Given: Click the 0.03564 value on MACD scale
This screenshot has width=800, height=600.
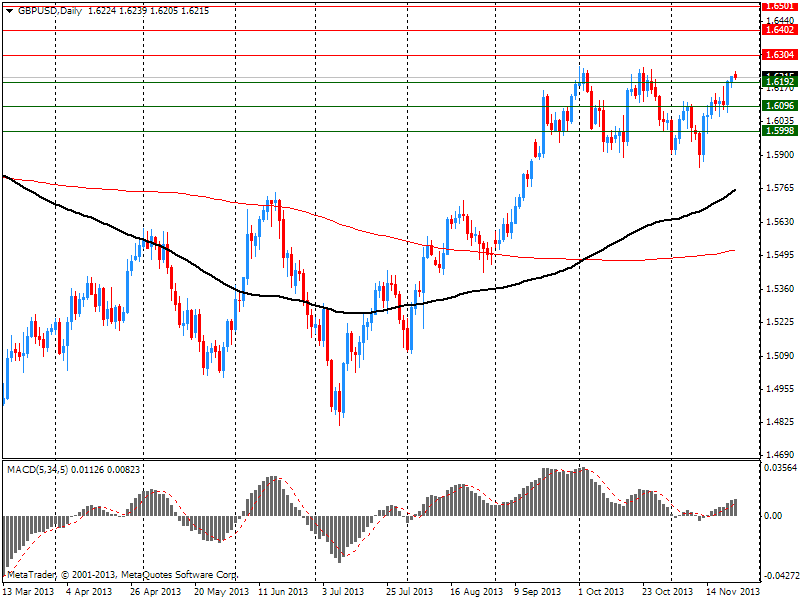Looking at the screenshot, I should point(780,467).
